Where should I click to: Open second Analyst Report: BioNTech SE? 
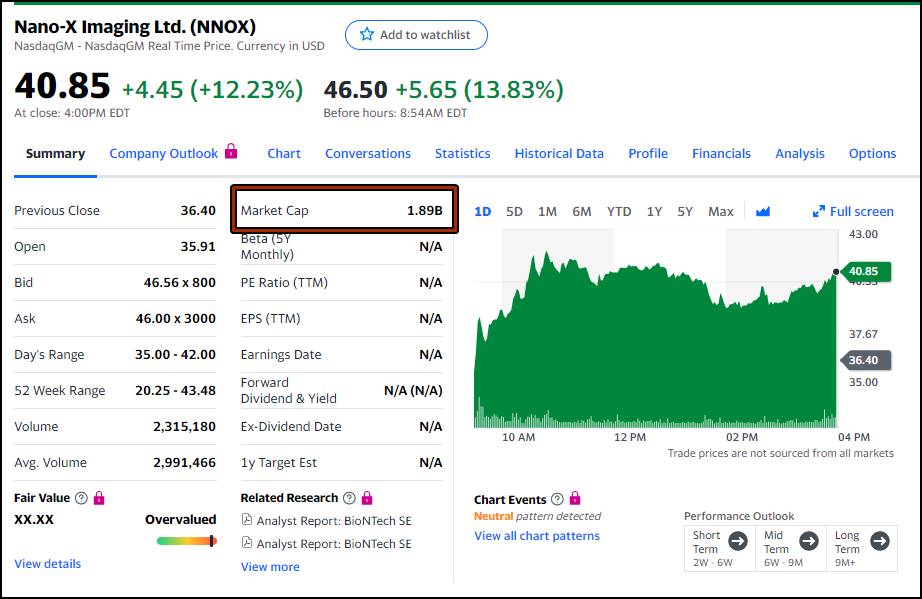(334, 544)
